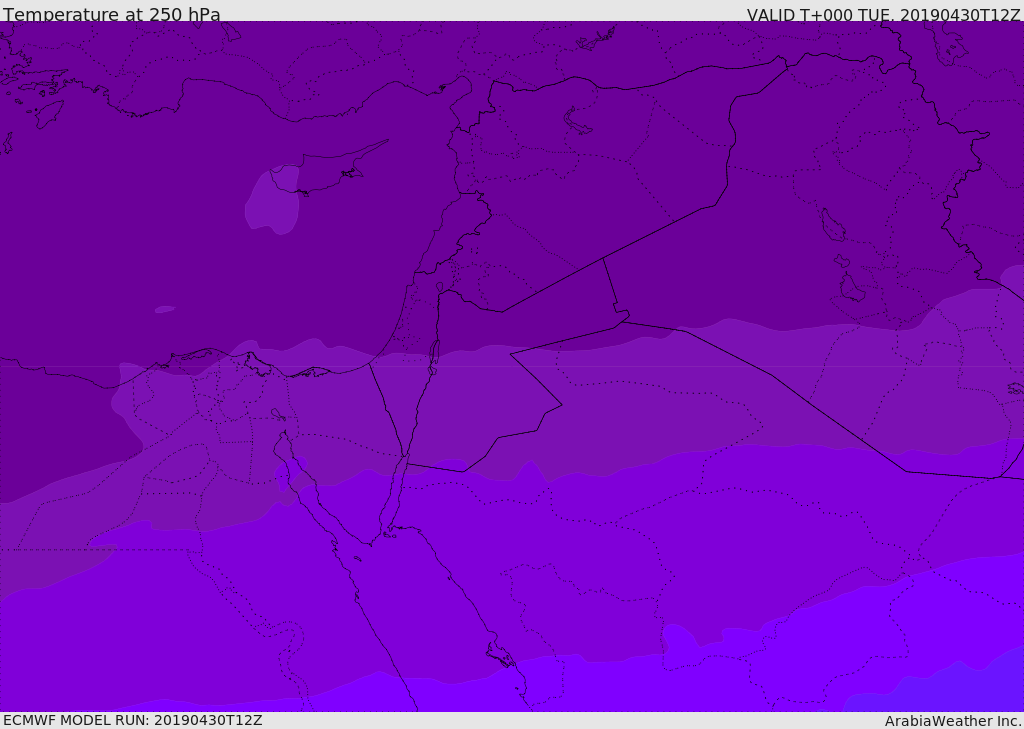Click the 'Temperature at 250 hPa' title
The height and width of the screenshot is (729, 1024).
112,14
